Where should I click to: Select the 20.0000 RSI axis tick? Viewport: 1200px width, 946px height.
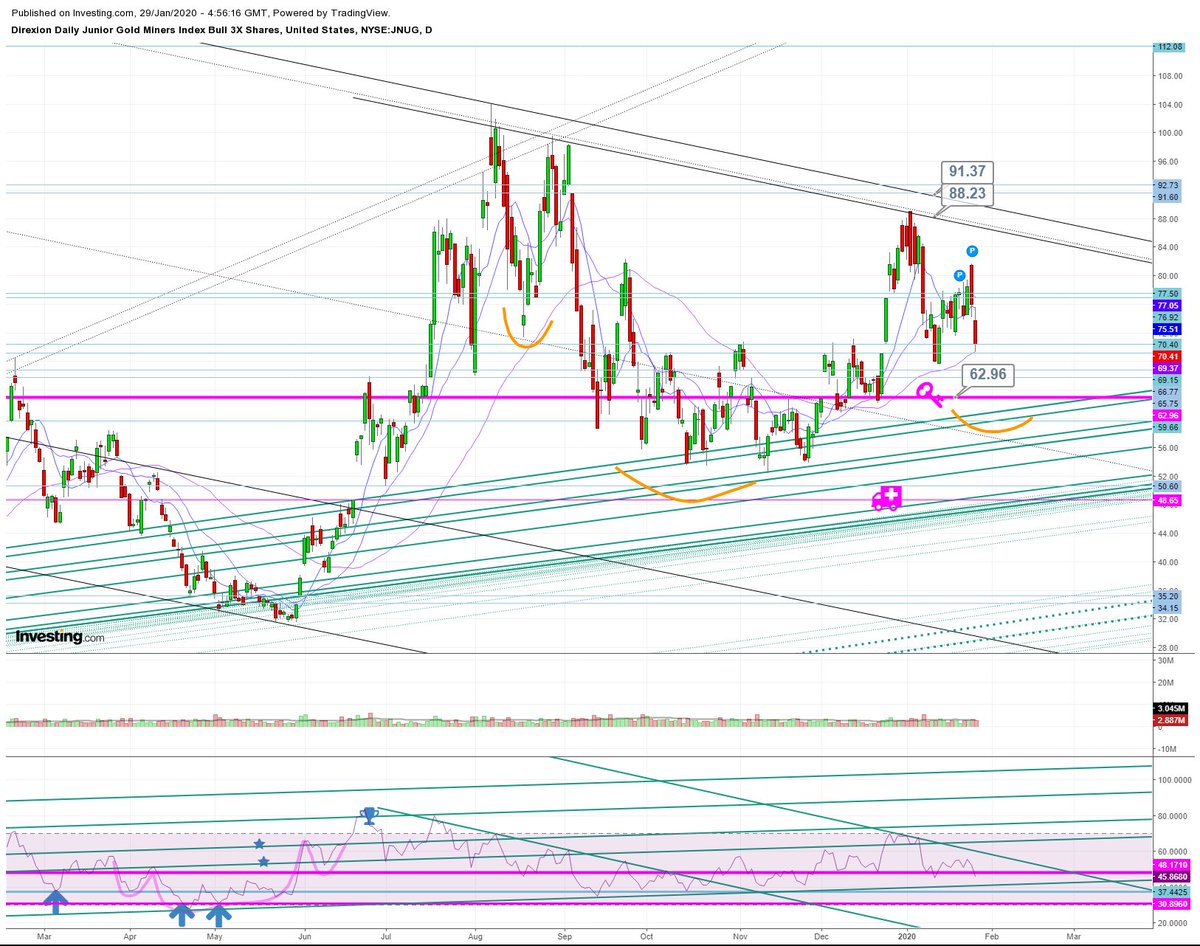[1171, 925]
